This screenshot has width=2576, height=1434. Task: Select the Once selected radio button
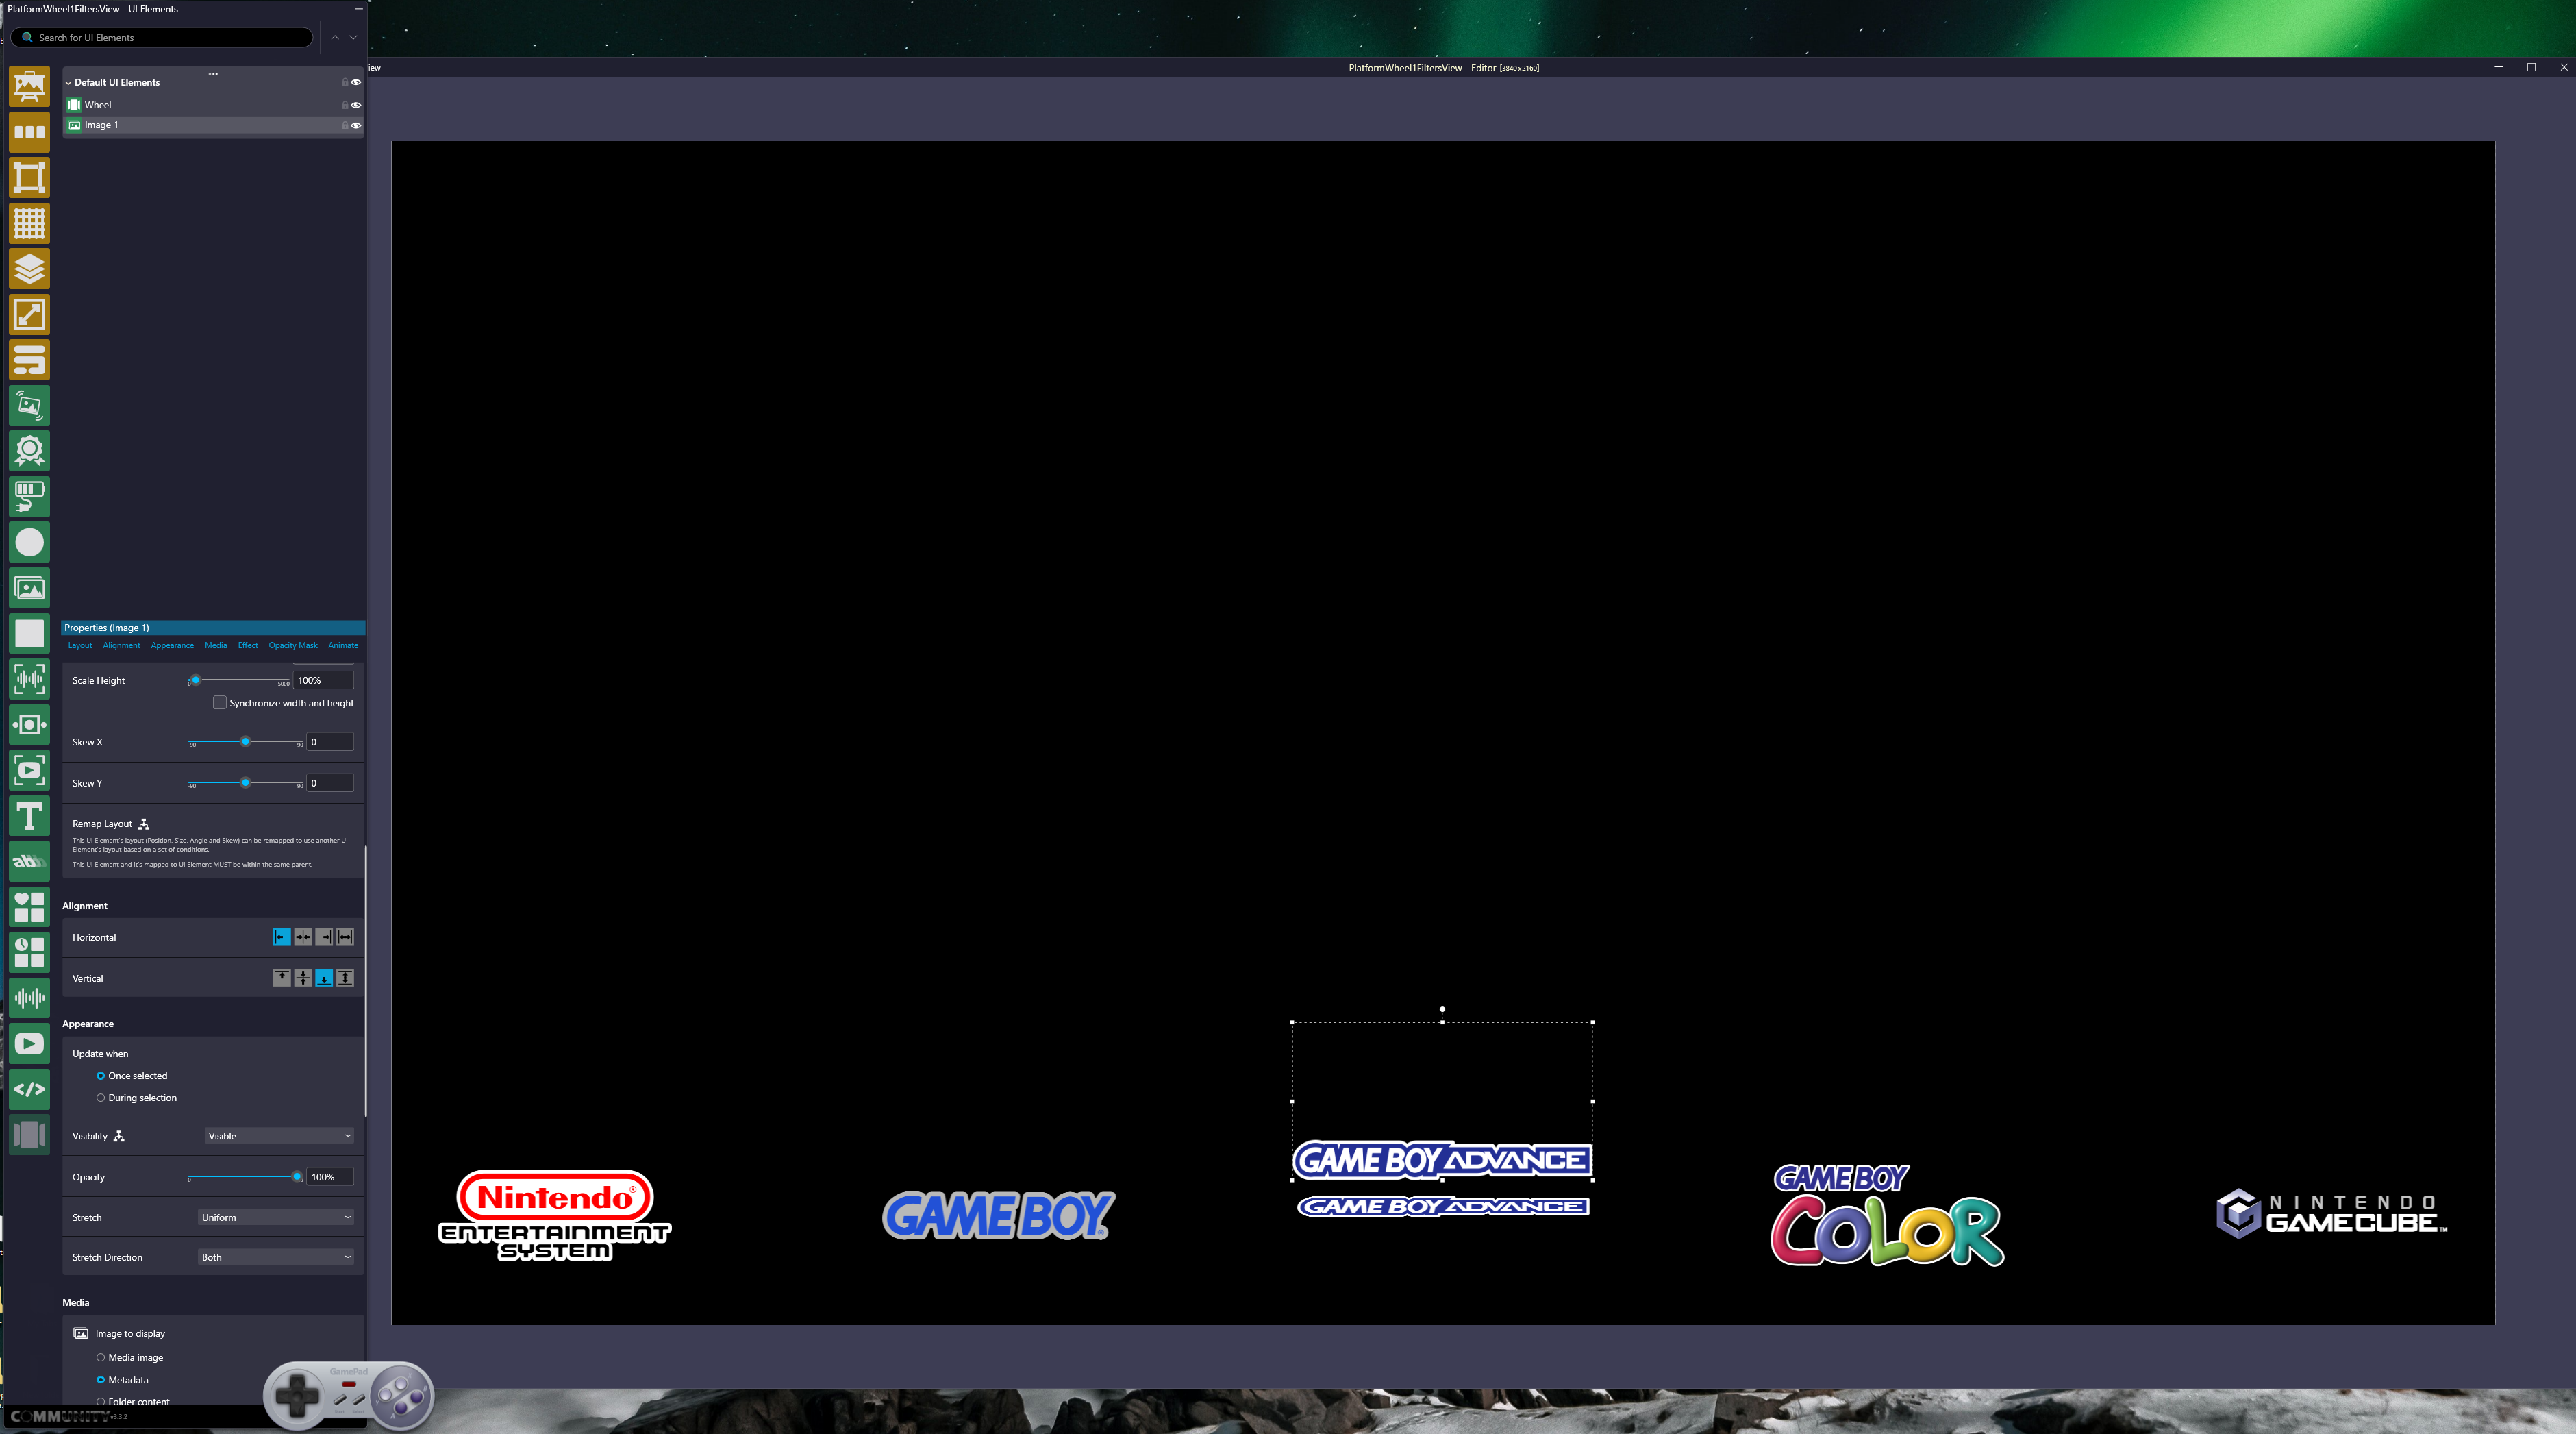coord(100,1076)
